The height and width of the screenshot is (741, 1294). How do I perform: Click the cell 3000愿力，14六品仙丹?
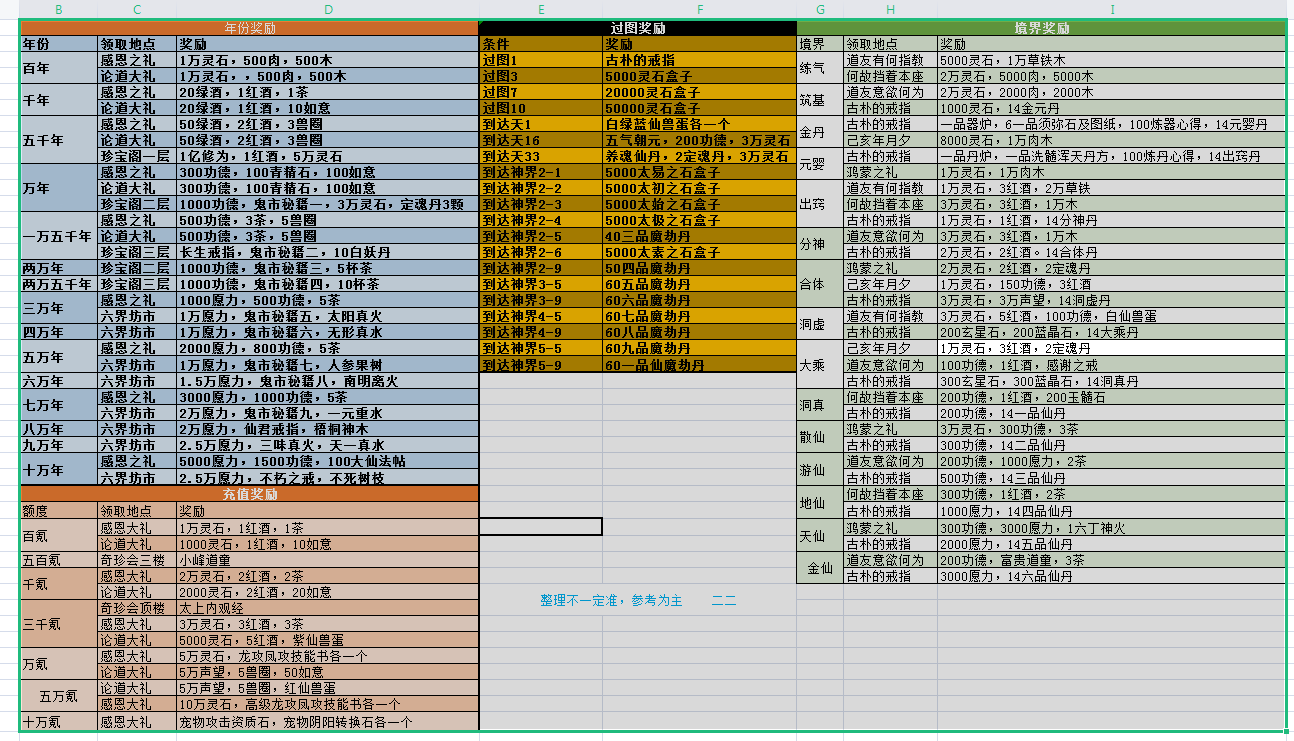coord(1112,576)
